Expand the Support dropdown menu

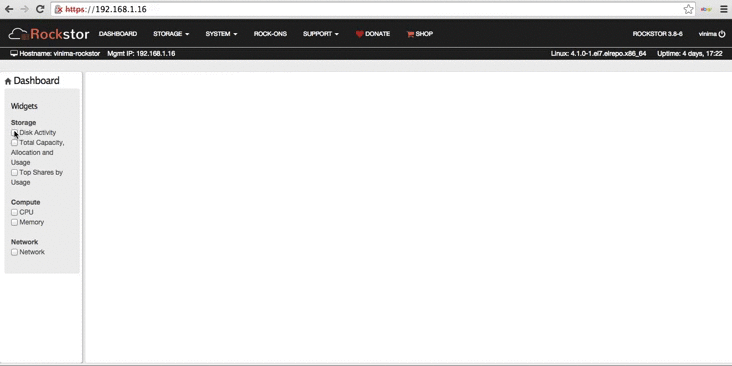point(321,34)
